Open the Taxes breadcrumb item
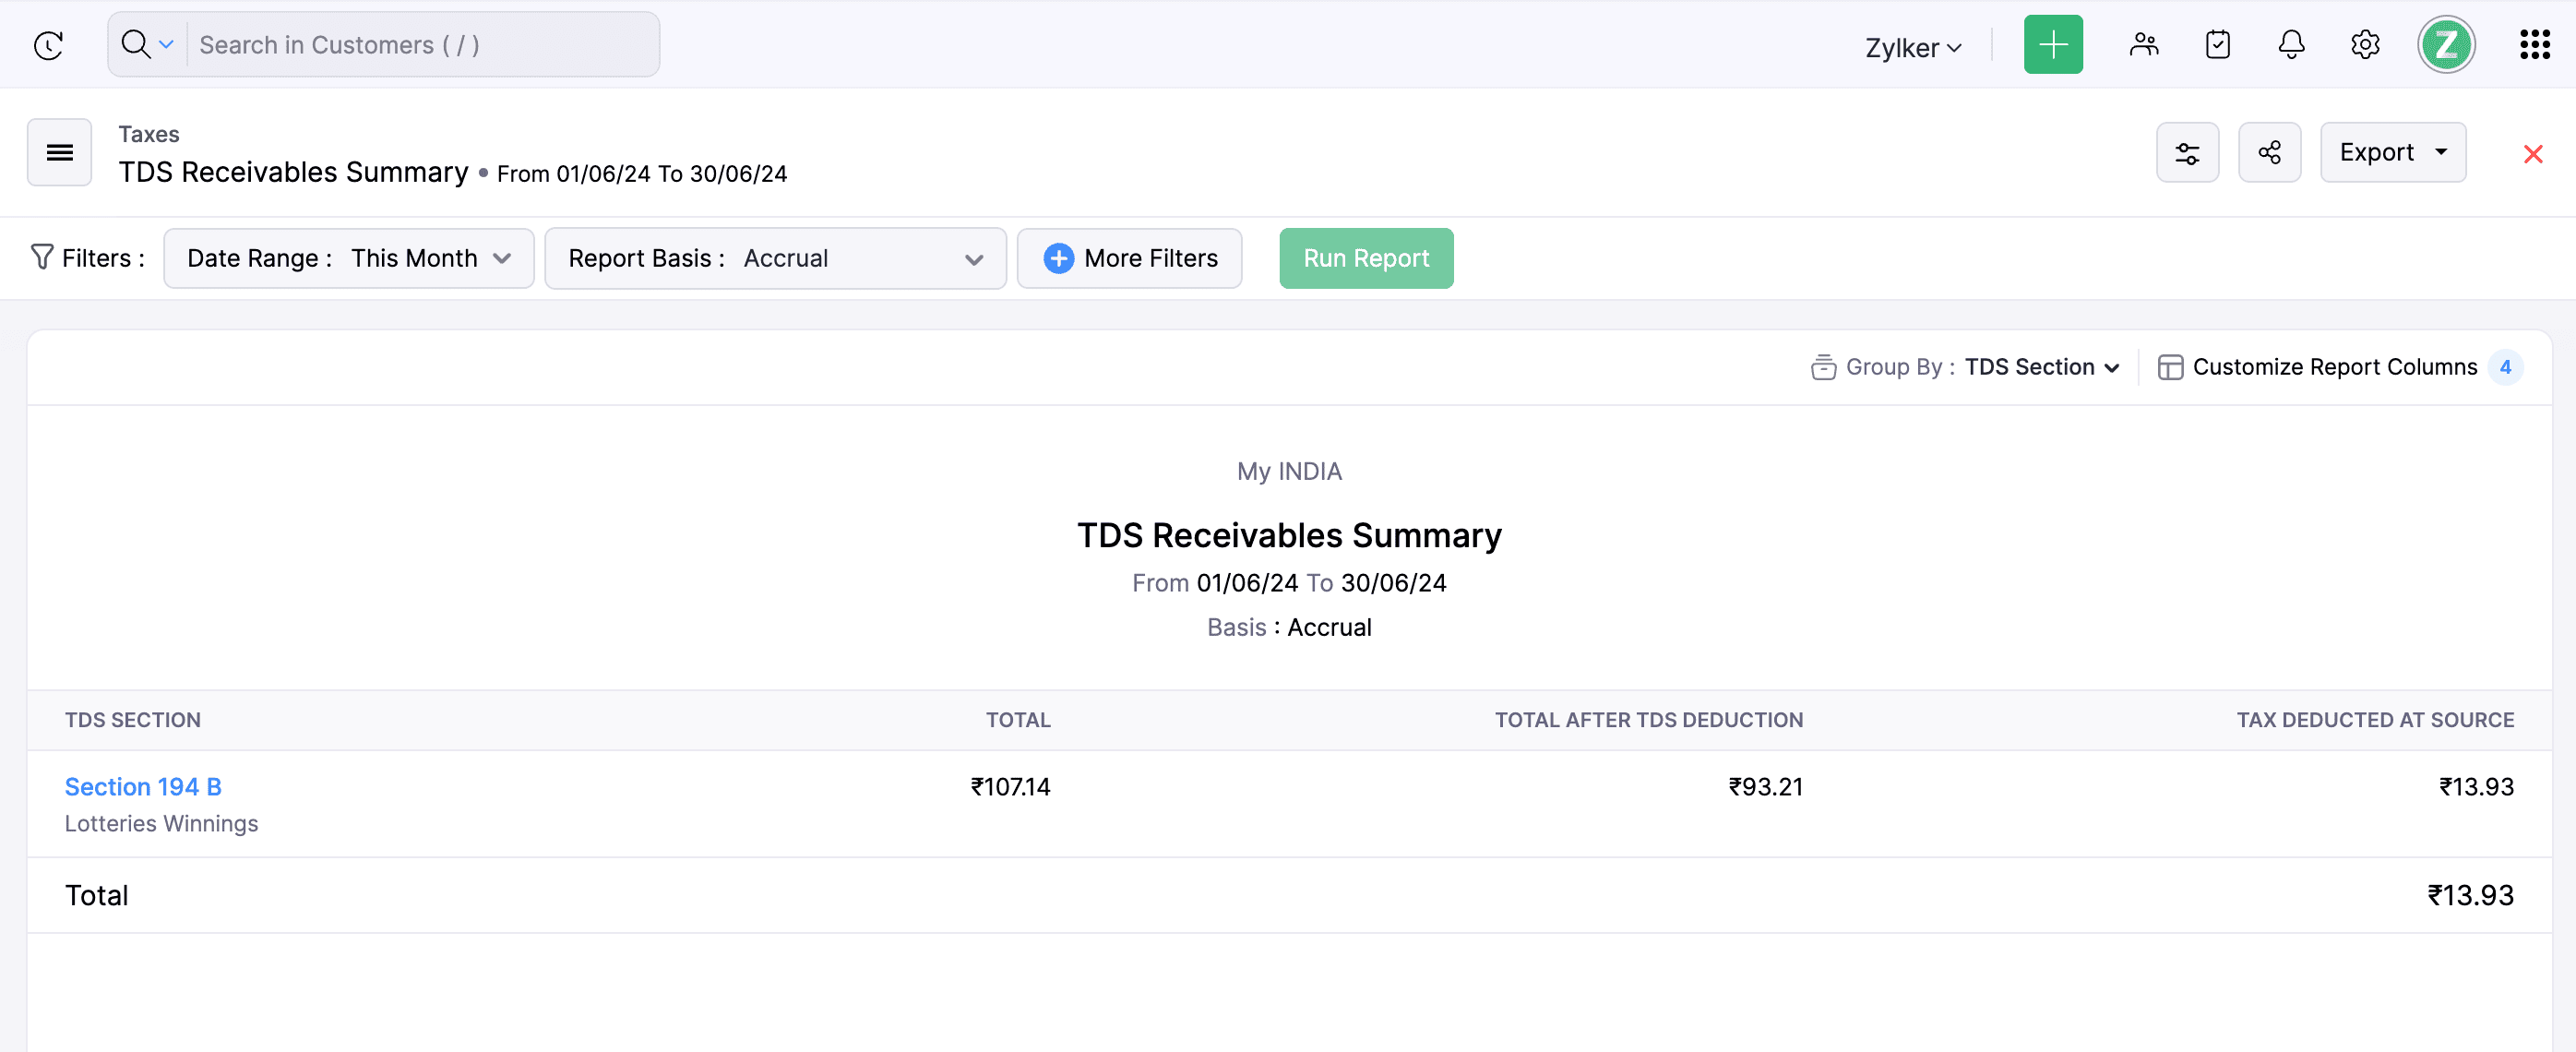 coord(149,133)
